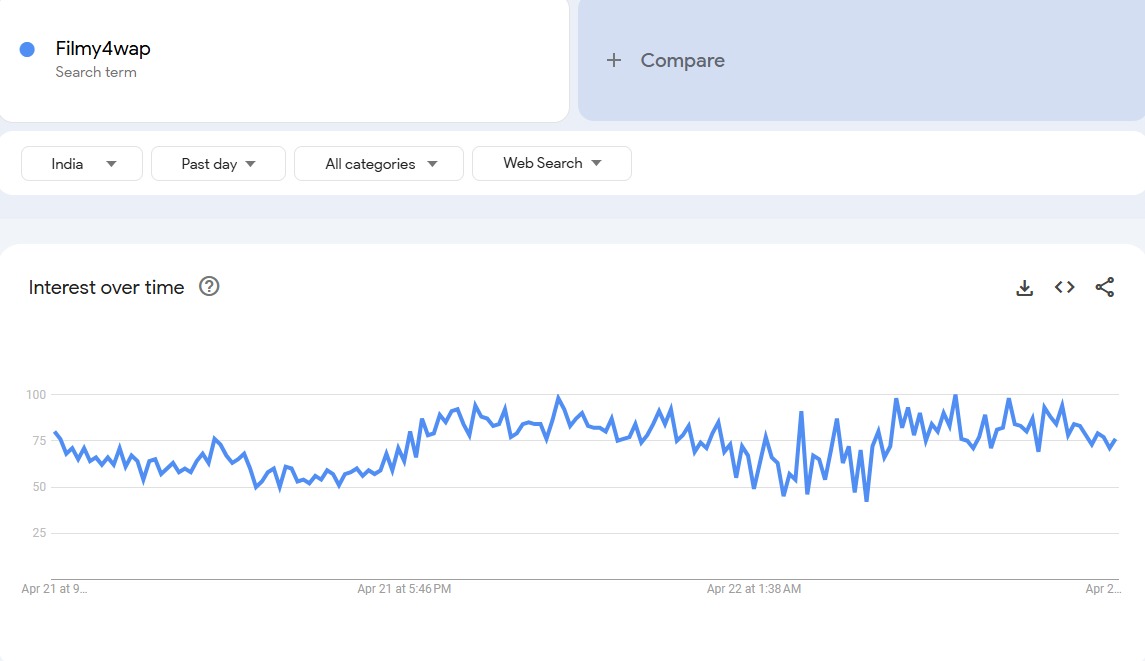Click the Interest over time heading
Viewport: 1145px width, 661px height.
coord(107,287)
